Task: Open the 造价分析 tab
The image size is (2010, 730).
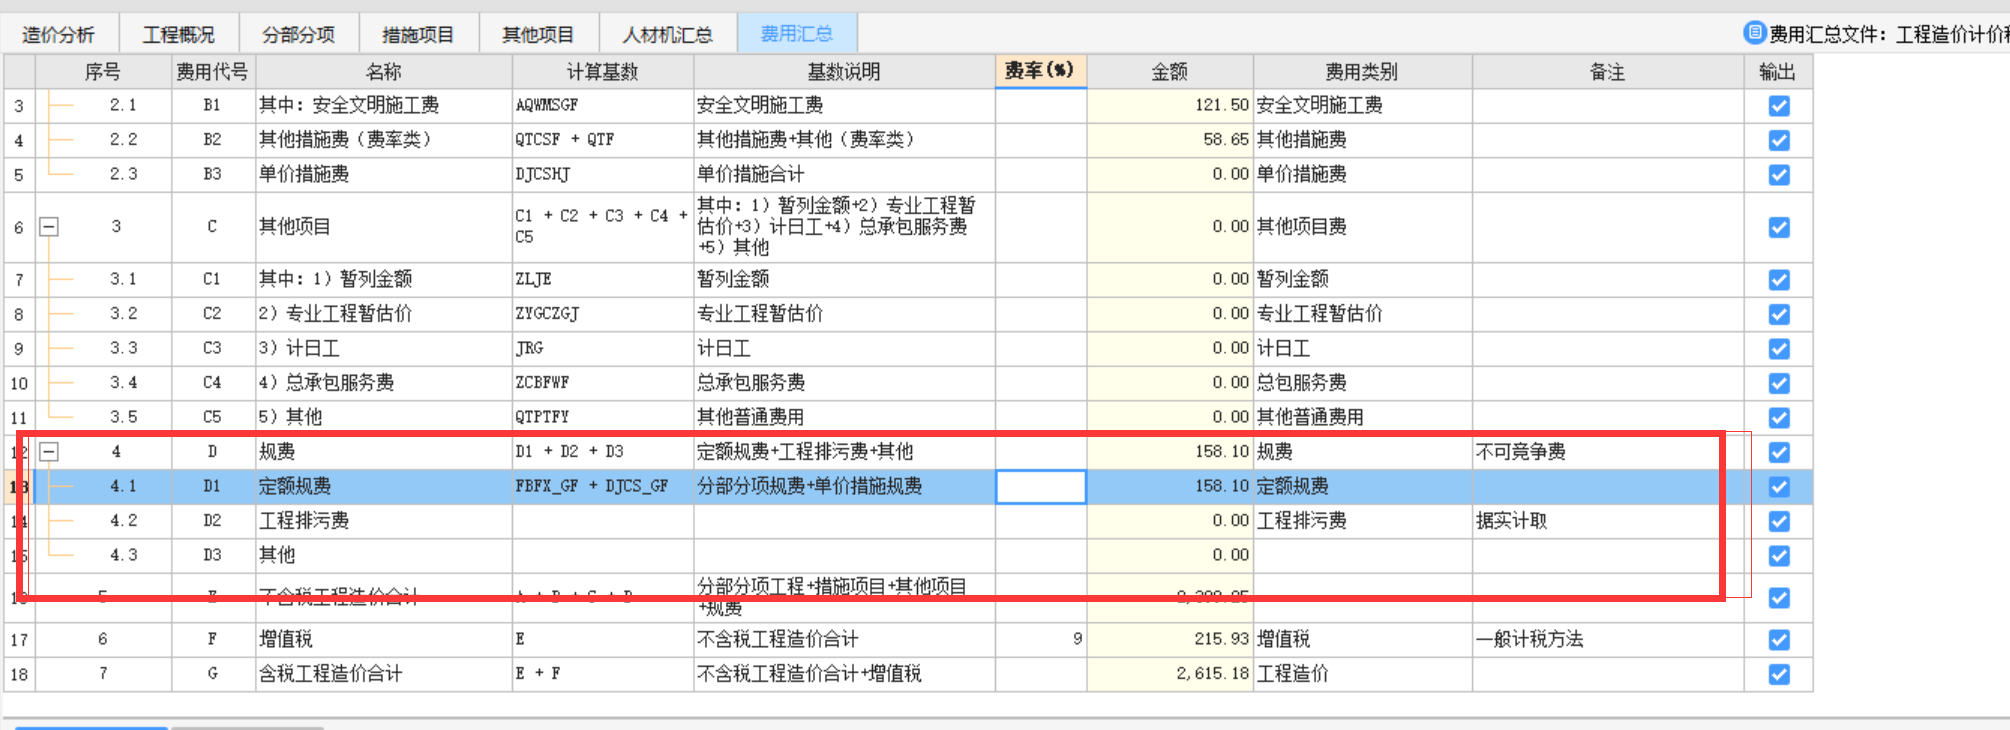Action: [x=59, y=35]
